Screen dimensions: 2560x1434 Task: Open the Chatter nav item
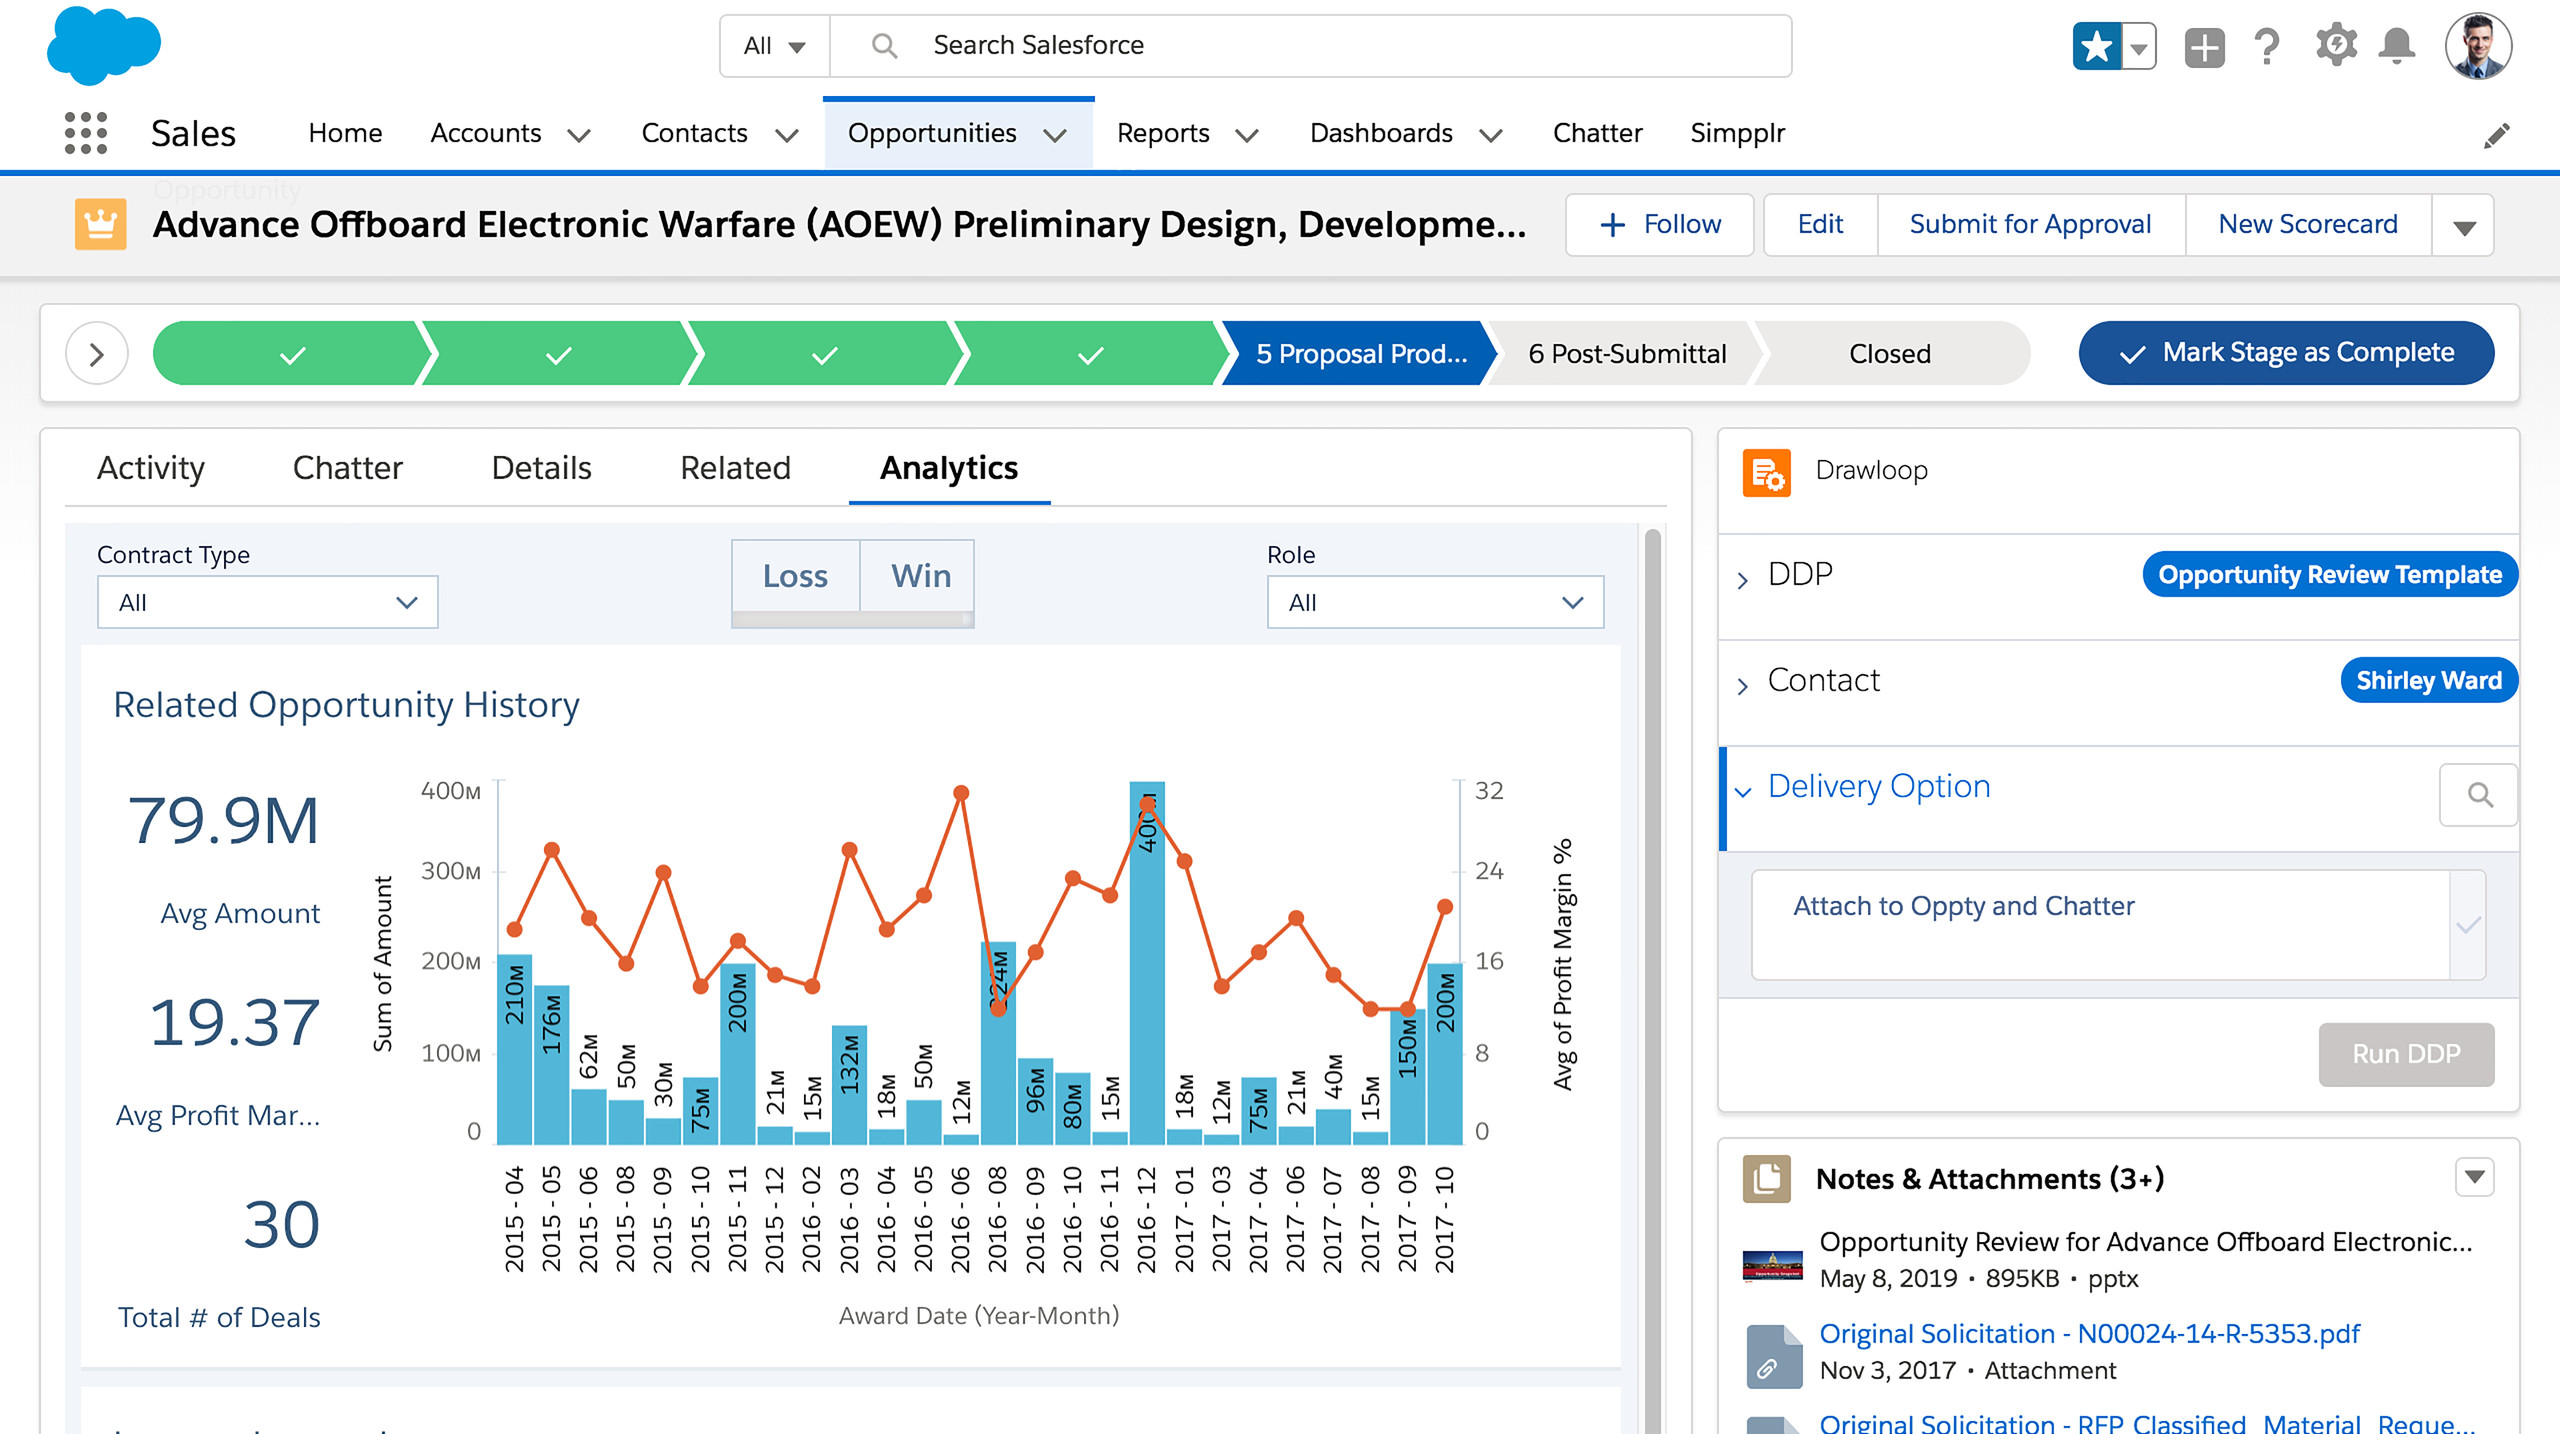tap(1597, 133)
